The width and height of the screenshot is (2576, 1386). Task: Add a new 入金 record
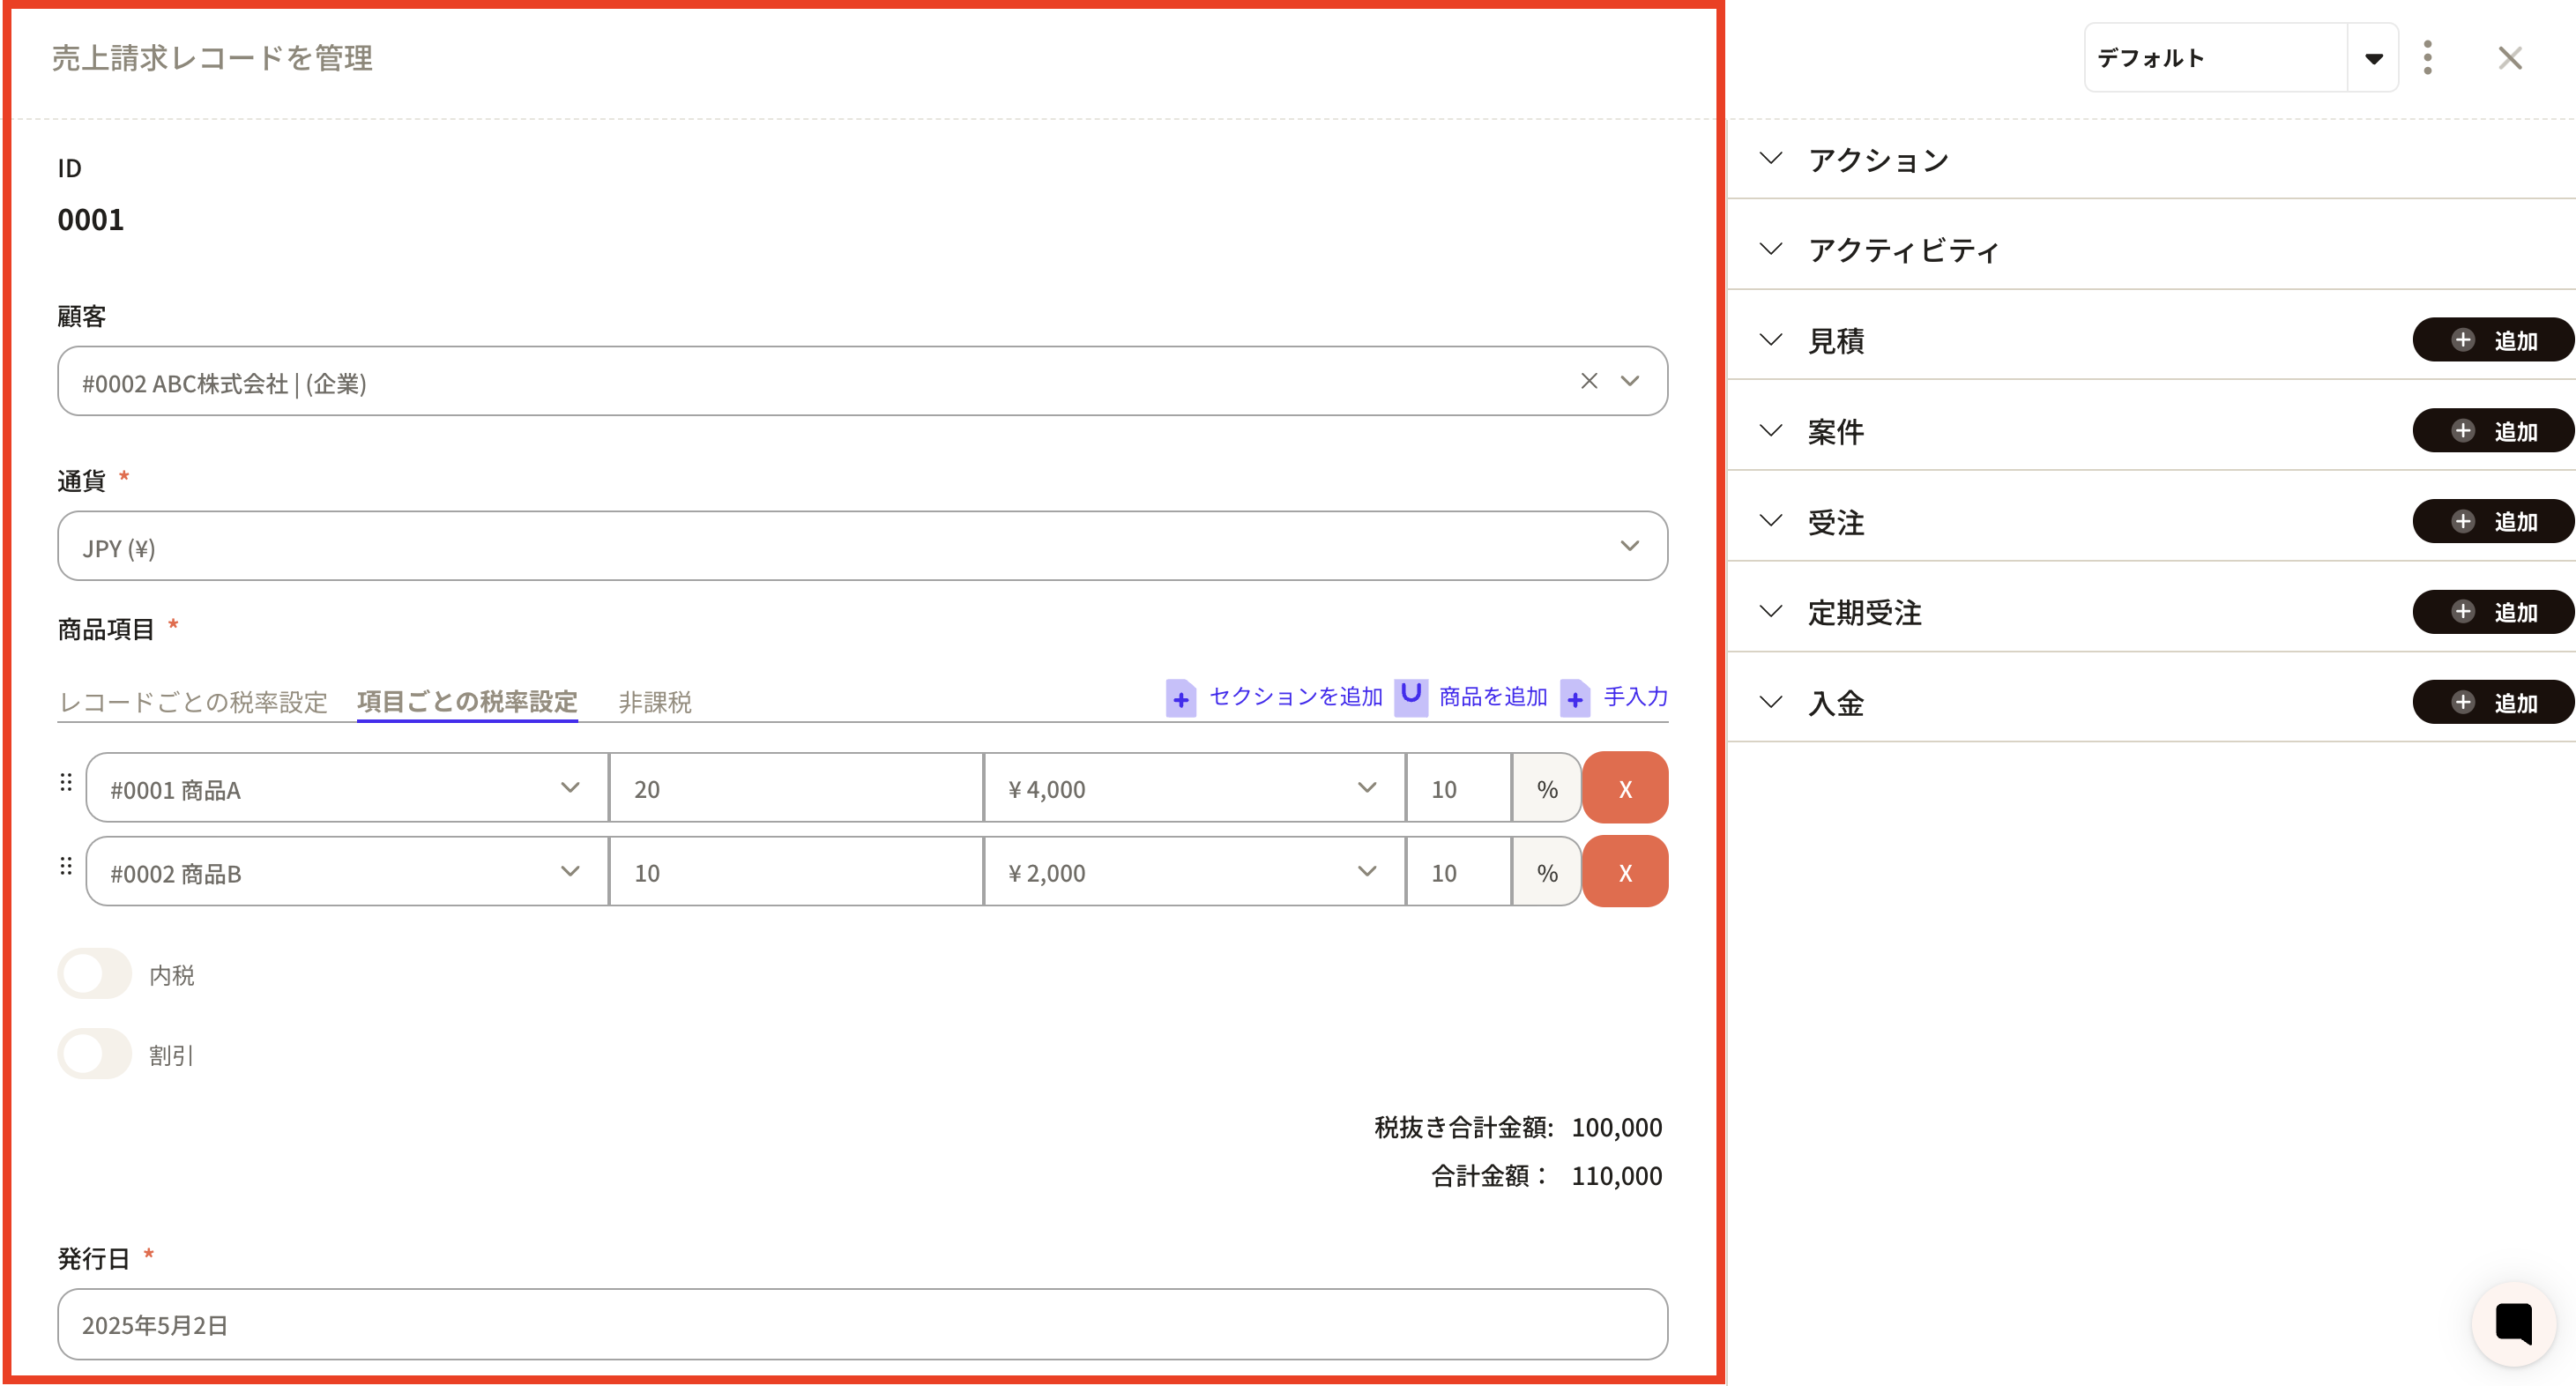[2492, 703]
